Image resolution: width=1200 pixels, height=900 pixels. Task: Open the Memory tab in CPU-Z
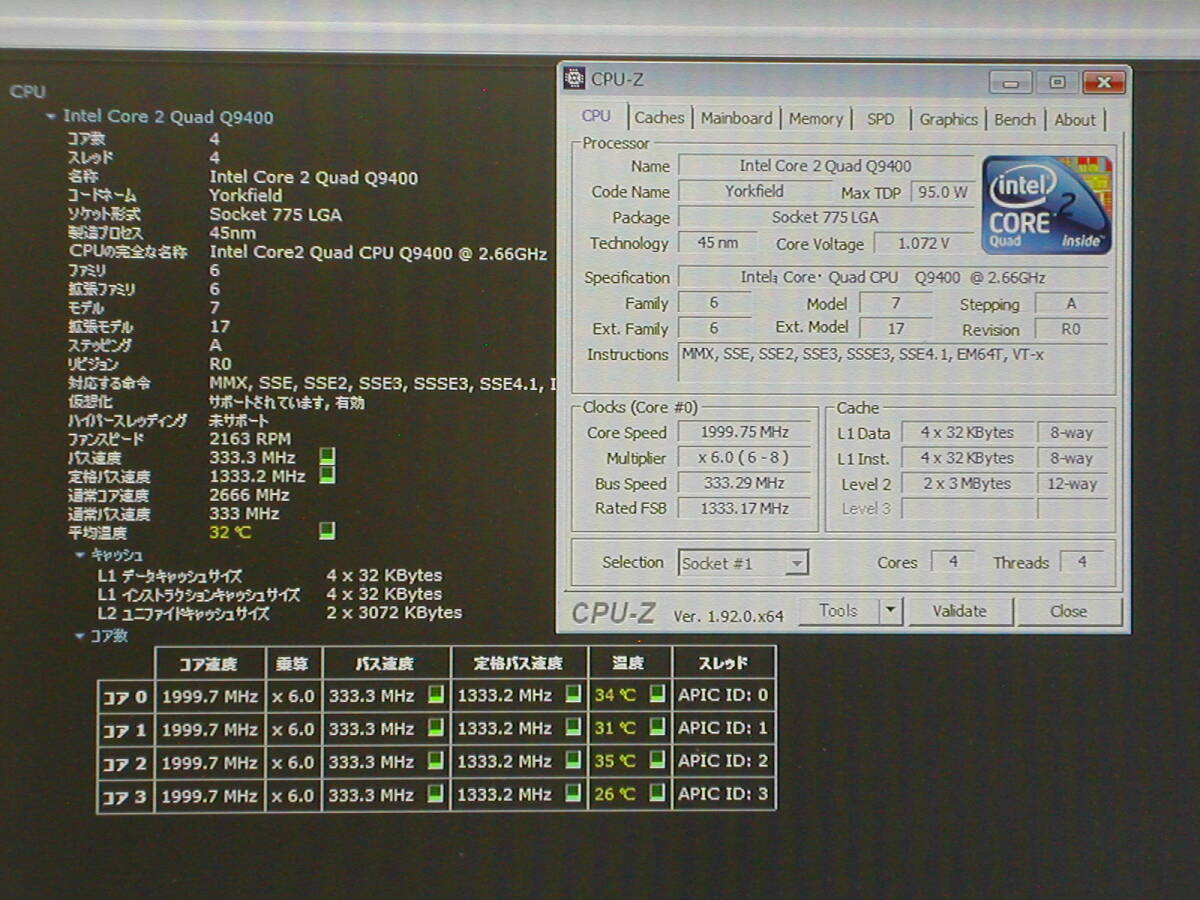coord(815,118)
